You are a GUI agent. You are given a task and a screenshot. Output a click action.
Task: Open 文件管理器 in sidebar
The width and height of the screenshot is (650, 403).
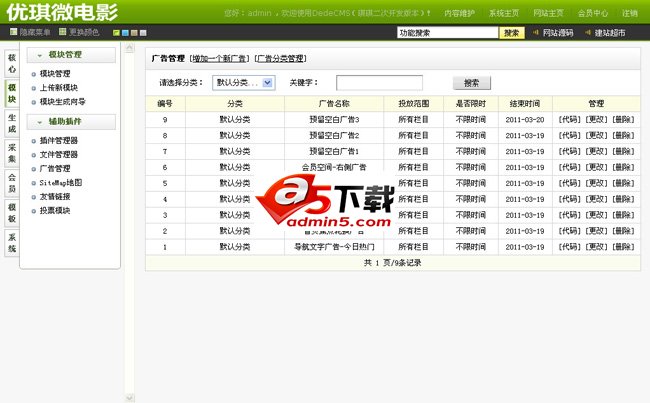pyautogui.click(x=58, y=155)
